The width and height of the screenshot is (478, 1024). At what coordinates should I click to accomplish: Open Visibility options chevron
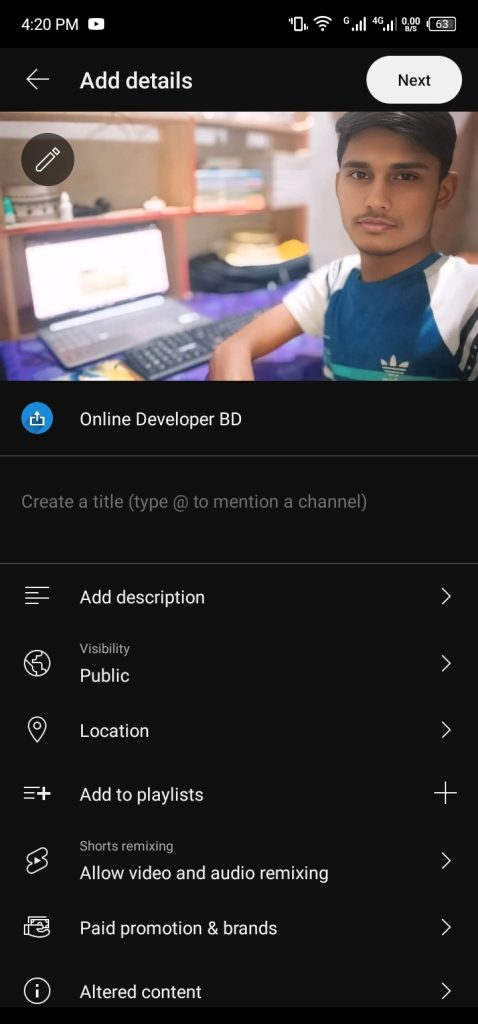click(446, 664)
